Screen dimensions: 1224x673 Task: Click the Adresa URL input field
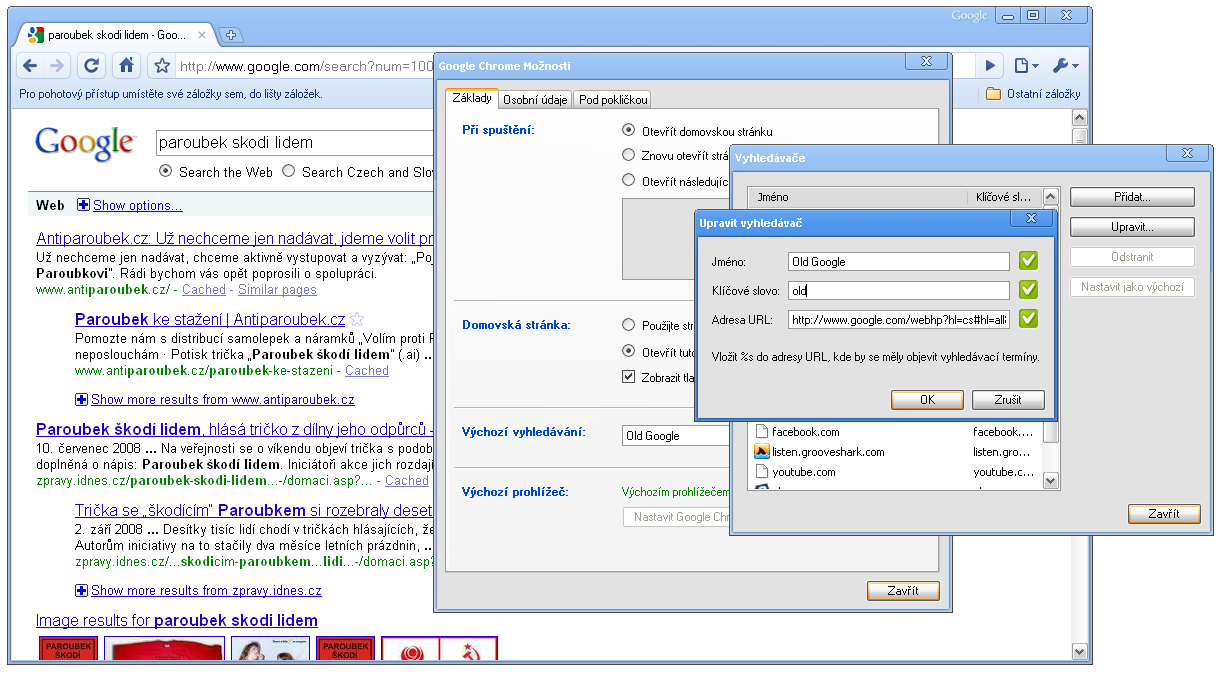click(899, 319)
